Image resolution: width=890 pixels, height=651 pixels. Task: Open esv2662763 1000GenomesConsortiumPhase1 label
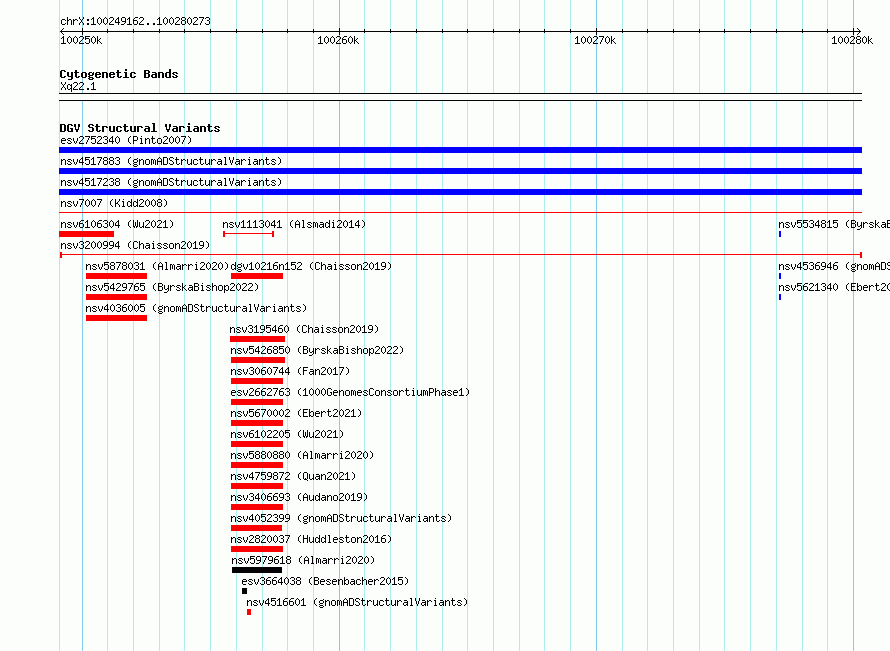[x=350, y=392]
